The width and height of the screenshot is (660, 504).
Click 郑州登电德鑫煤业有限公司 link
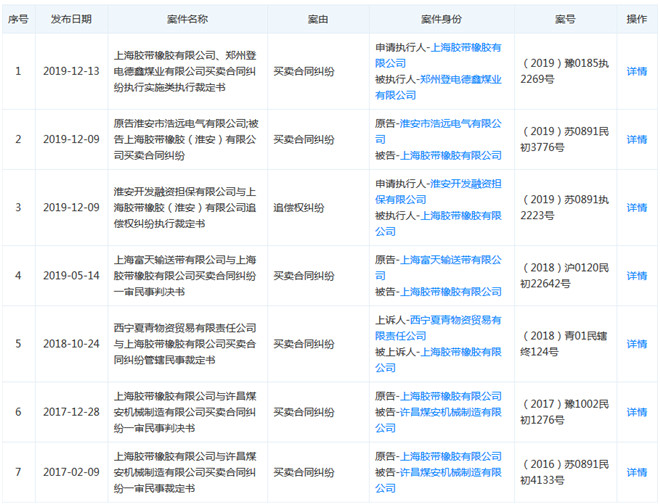pos(438,87)
